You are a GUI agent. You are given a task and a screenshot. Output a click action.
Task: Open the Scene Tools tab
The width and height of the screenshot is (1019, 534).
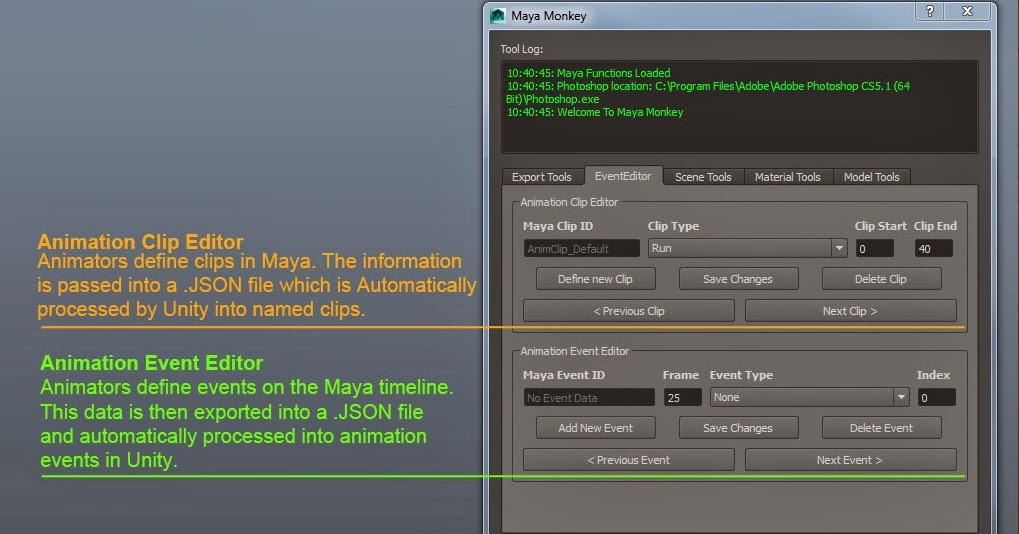703,177
